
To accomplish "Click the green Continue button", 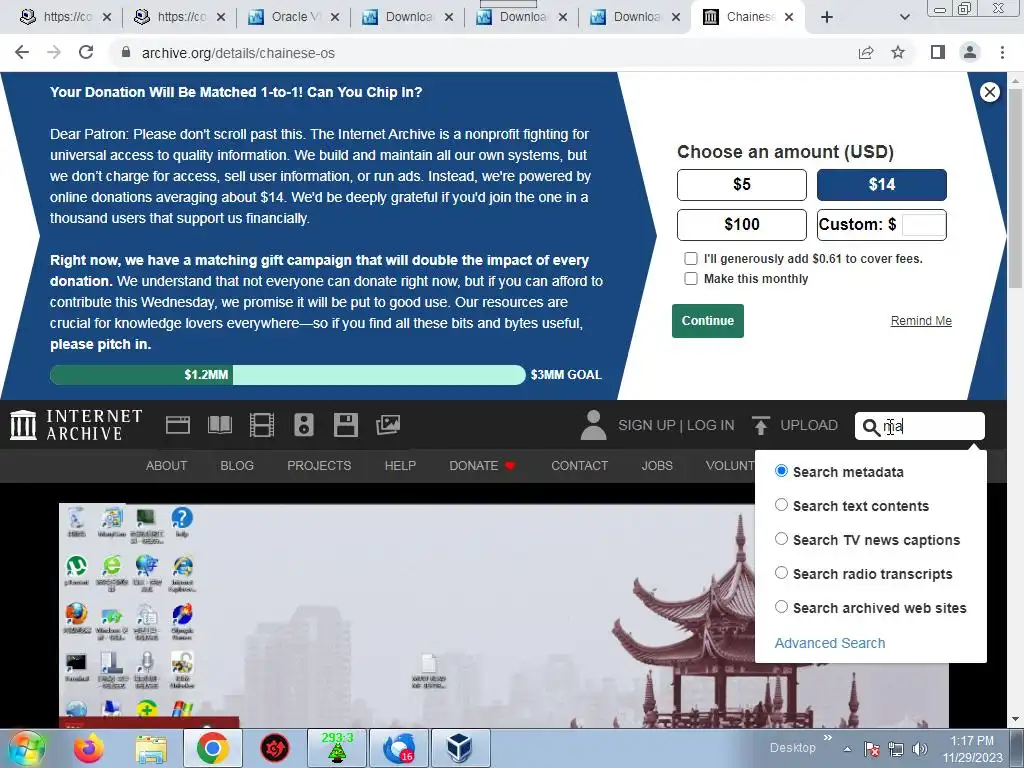I will [x=708, y=321].
